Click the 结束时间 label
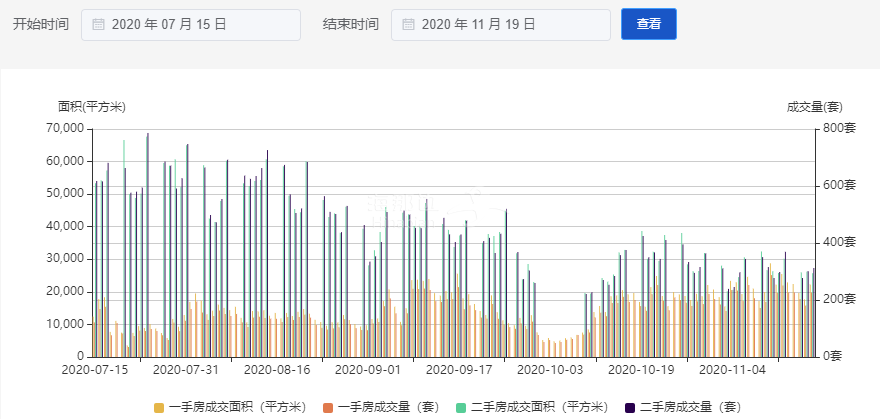880x419 pixels. (x=351, y=24)
